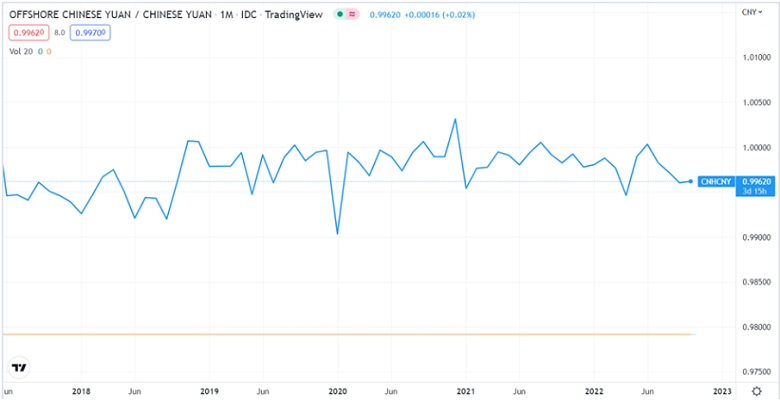Screen dimensions: 780x405
Task: Click the 1M interval label in title
Action: point(229,15)
